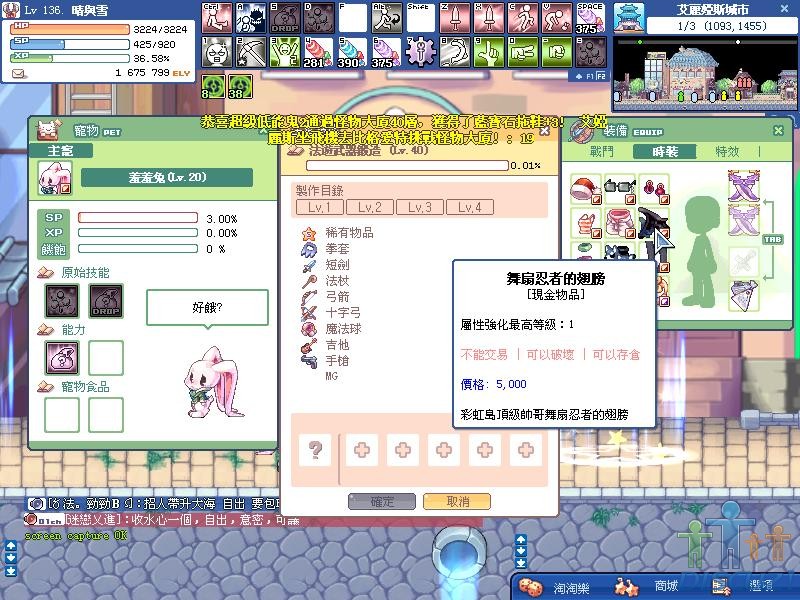Viewport: 800px width, 600px height.
Task: Click the pet's DROP skill icon
Action: [106, 300]
